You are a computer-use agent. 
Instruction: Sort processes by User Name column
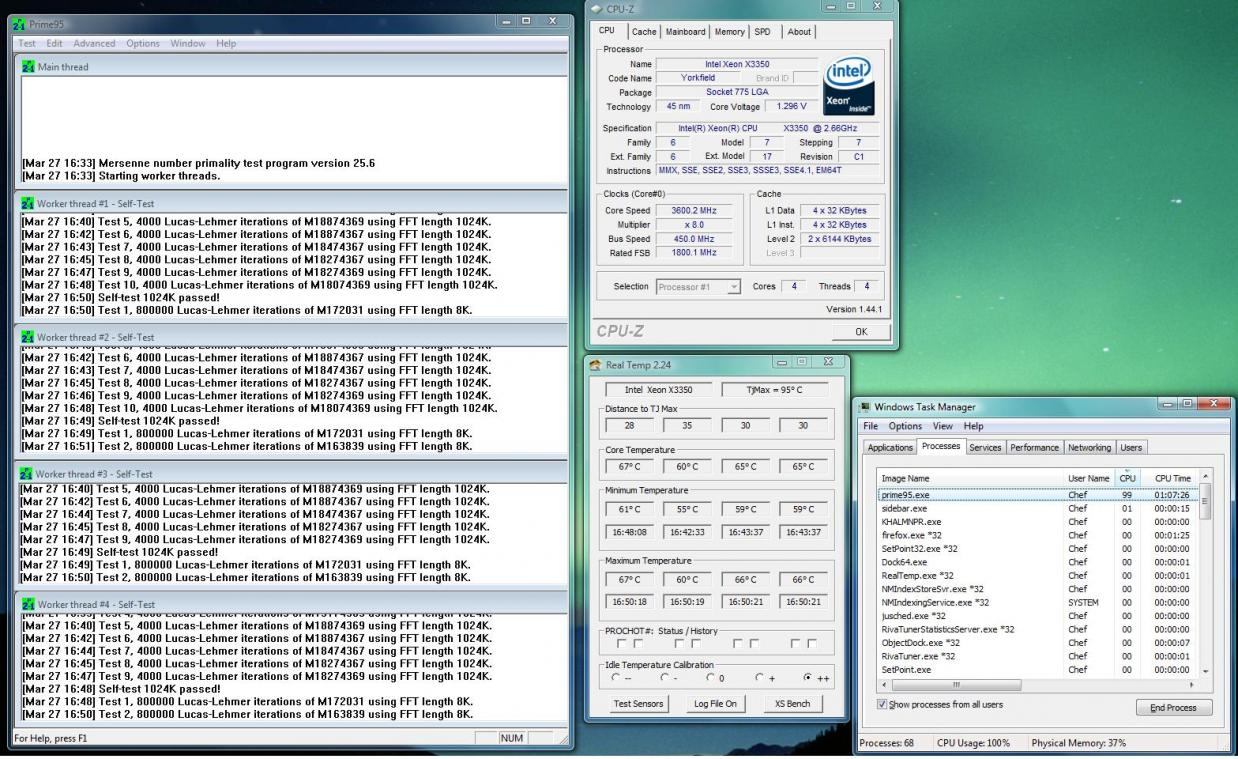pos(1089,478)
